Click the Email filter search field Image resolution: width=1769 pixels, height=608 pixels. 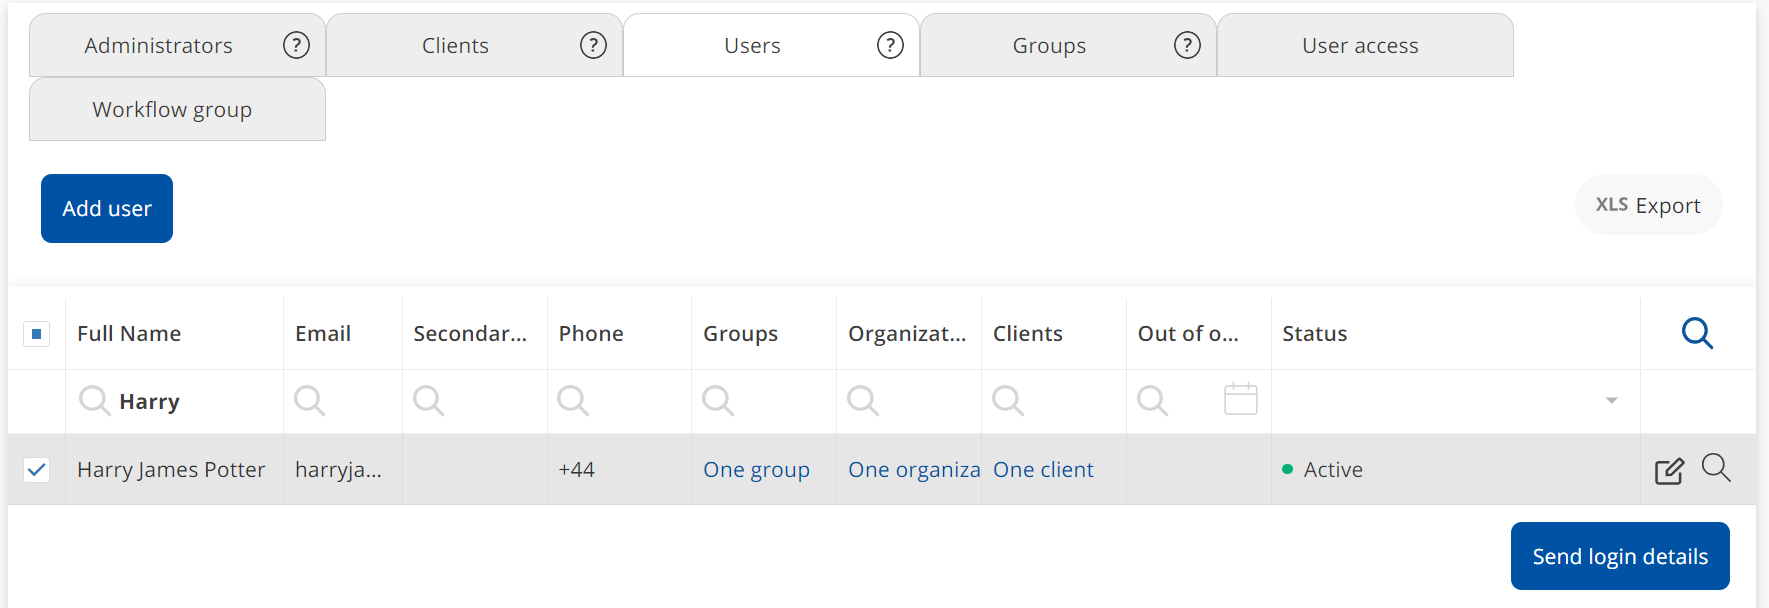pos(350,402)
